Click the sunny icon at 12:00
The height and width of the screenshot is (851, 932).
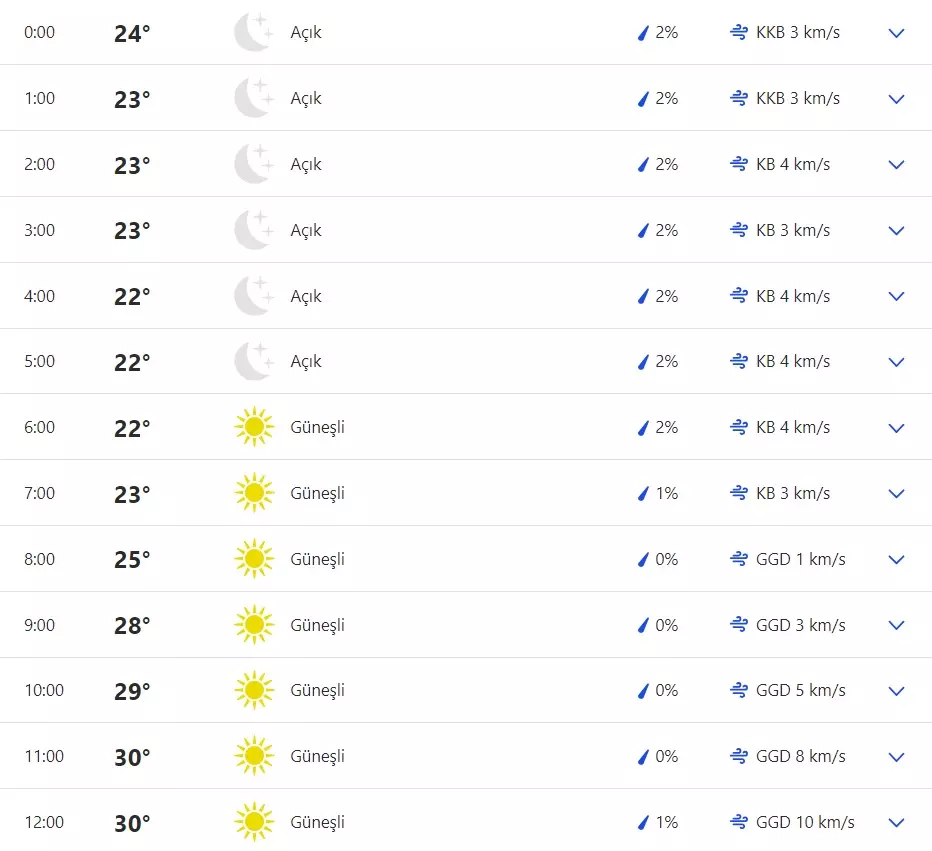click(253, 822)
